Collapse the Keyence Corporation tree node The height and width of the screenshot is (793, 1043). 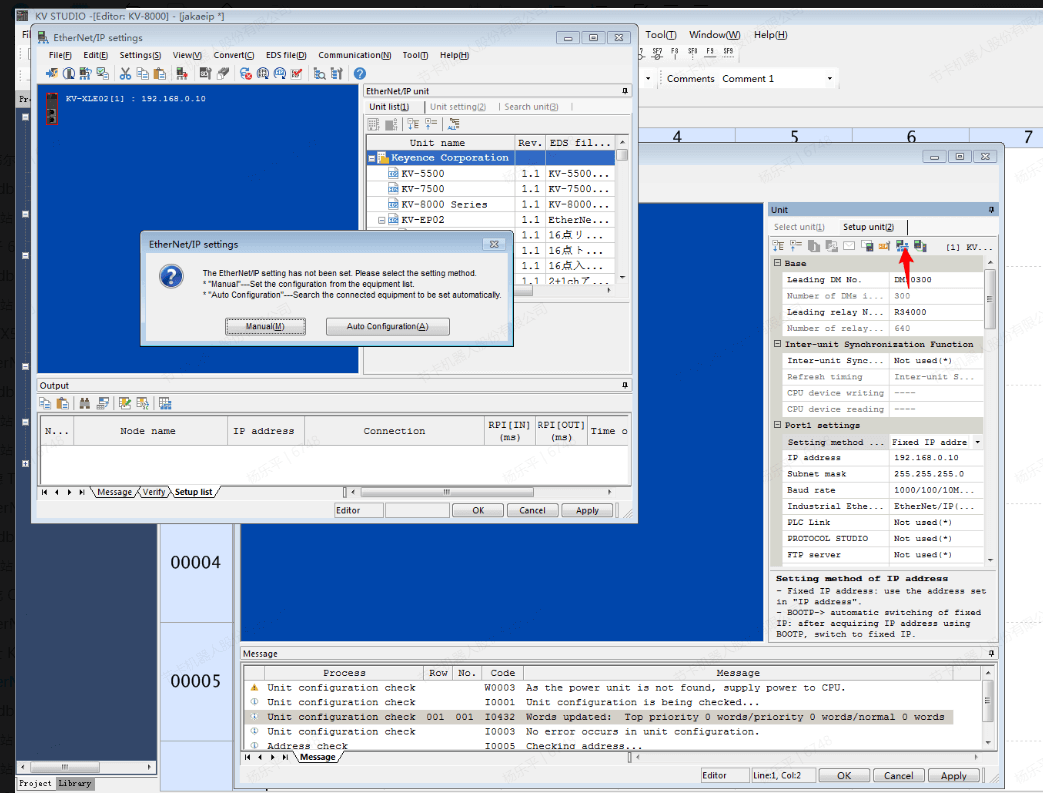372,158
